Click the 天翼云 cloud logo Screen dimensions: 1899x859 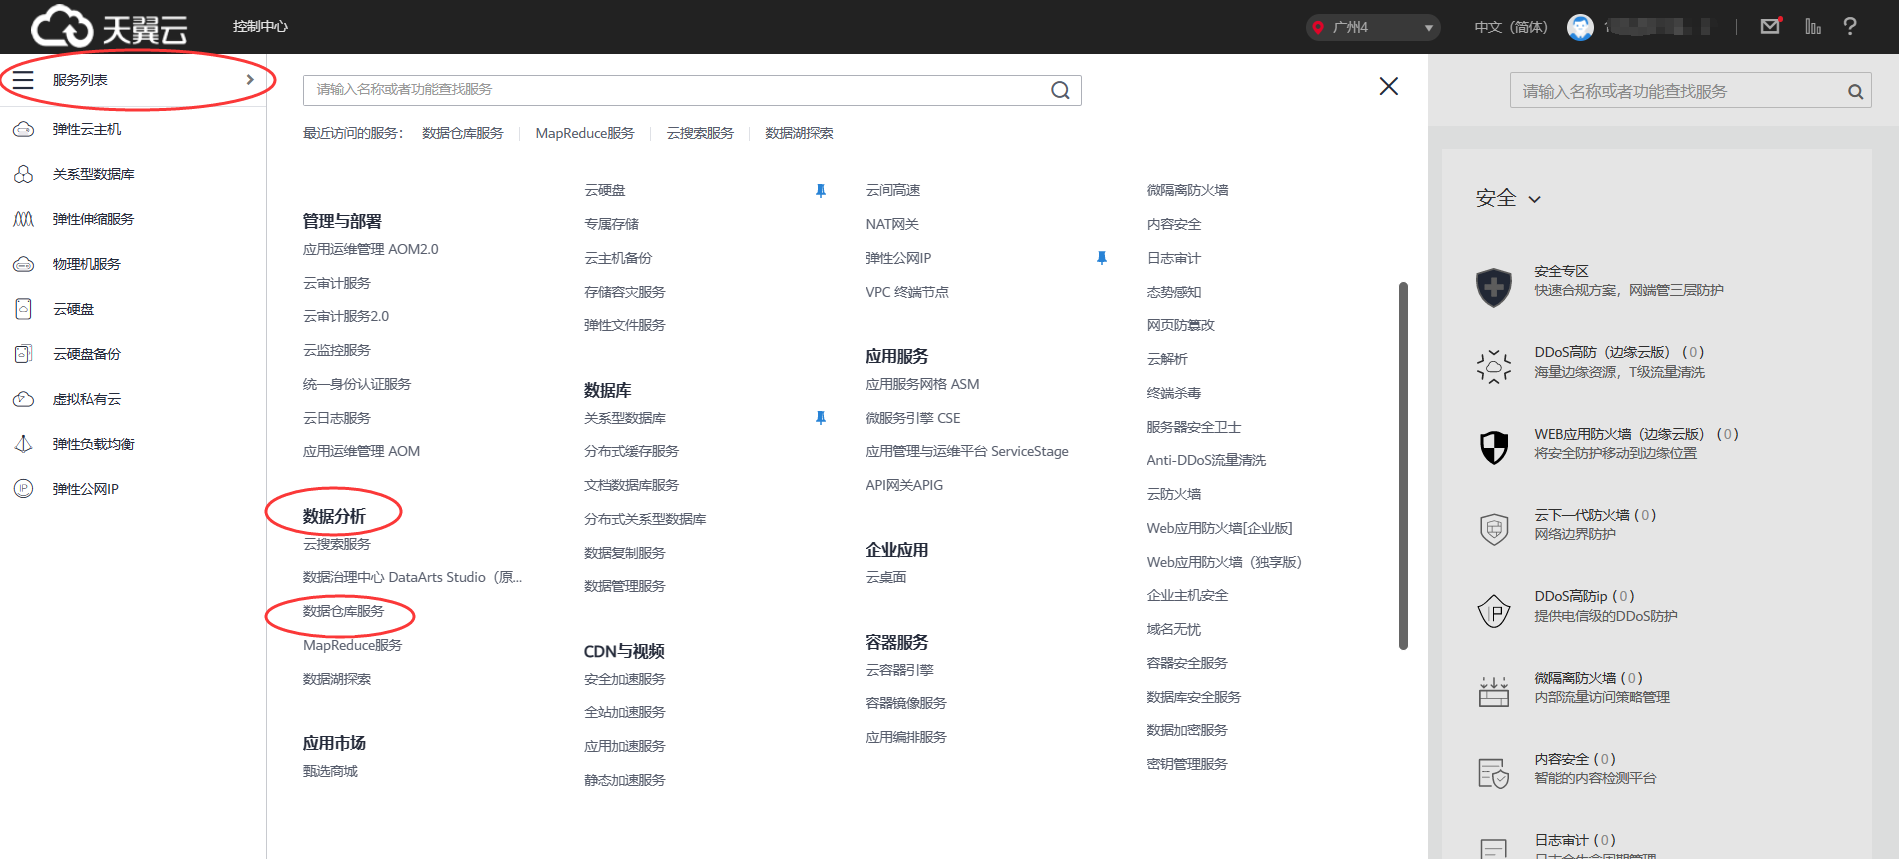(109, 26)
